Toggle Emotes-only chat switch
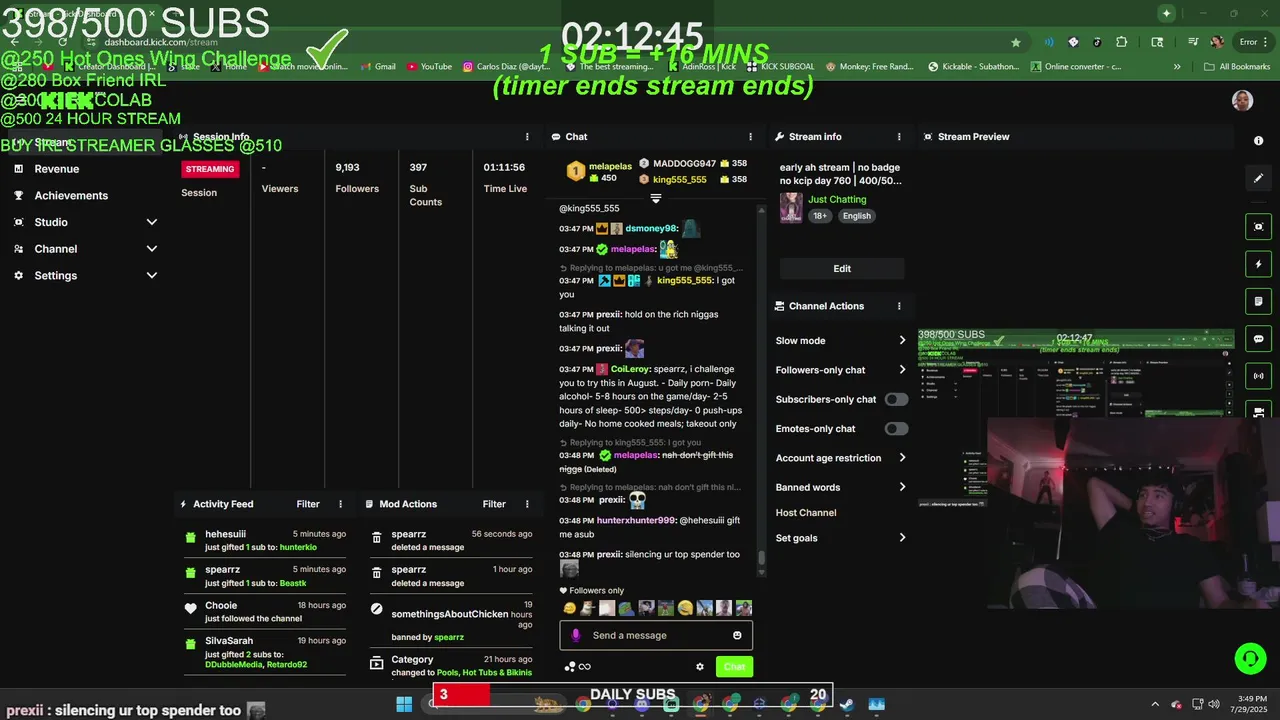 [x=896, y=429]
